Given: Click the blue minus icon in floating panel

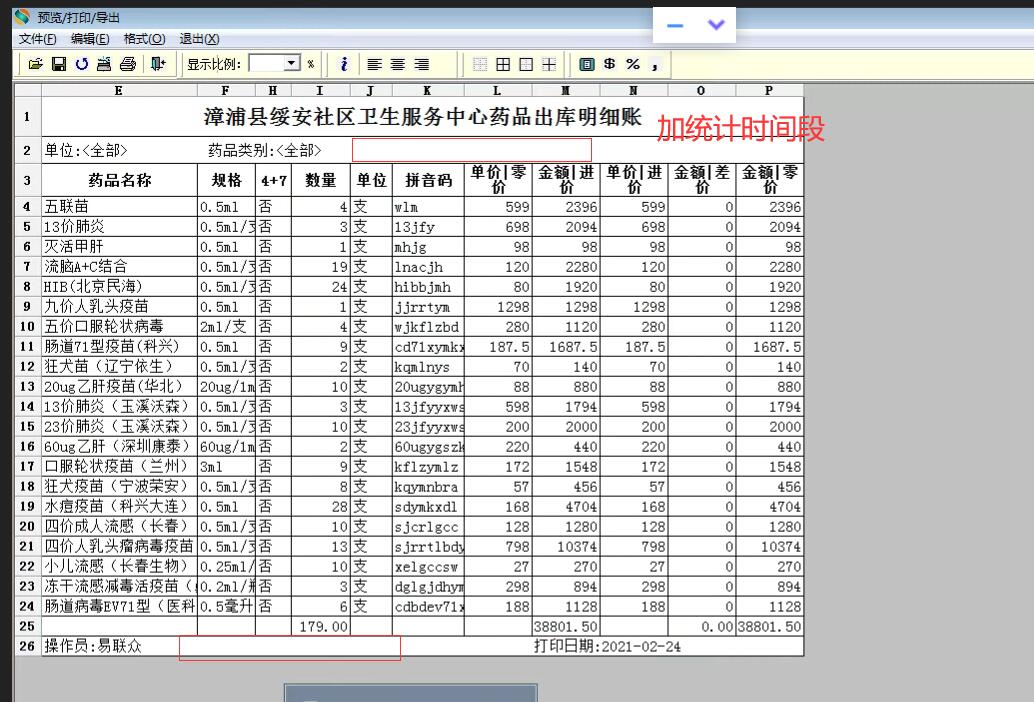Looking at the screenshot, I should [675, 26].
